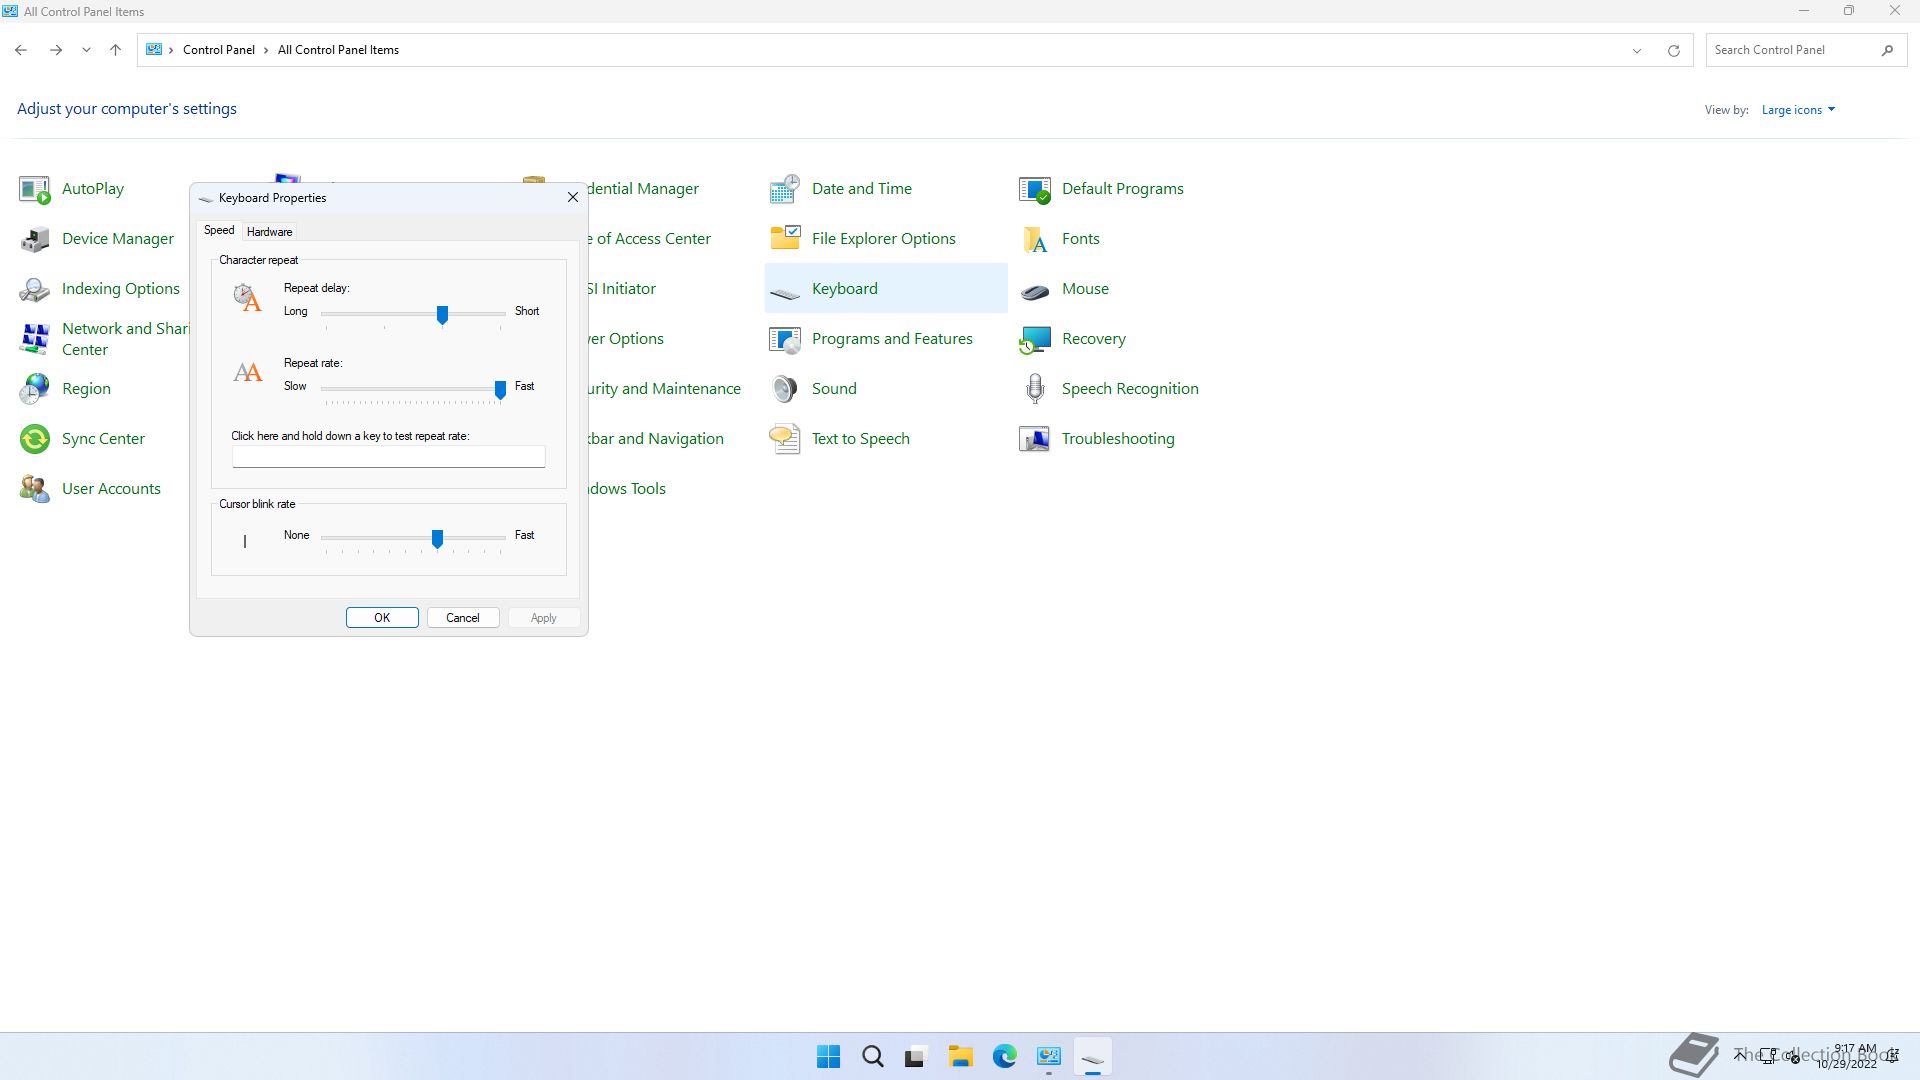Launch Microsoft Edge from the taskbar
Viewport: 1920px width, 1080px height.
tap(1004, 1056)
